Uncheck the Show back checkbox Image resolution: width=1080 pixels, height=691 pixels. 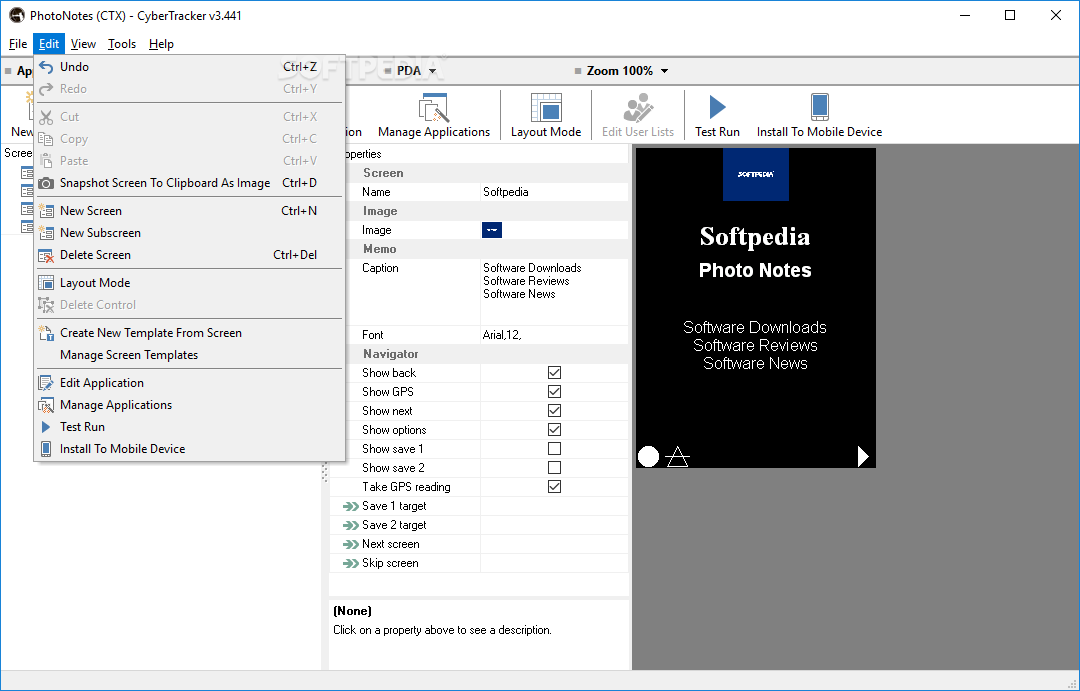tap(554, 373)
